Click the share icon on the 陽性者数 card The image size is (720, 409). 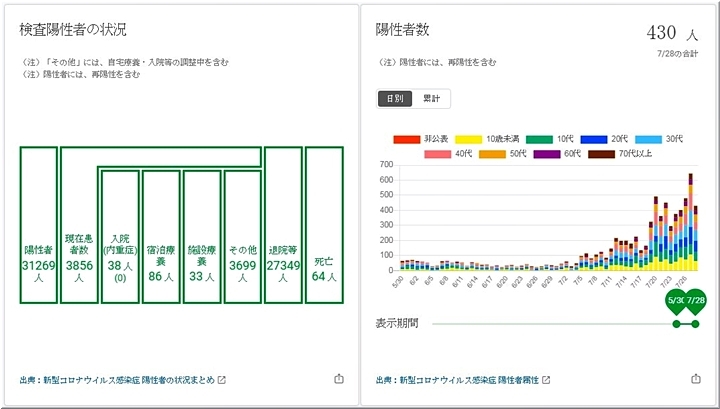(x=695, y=379)
